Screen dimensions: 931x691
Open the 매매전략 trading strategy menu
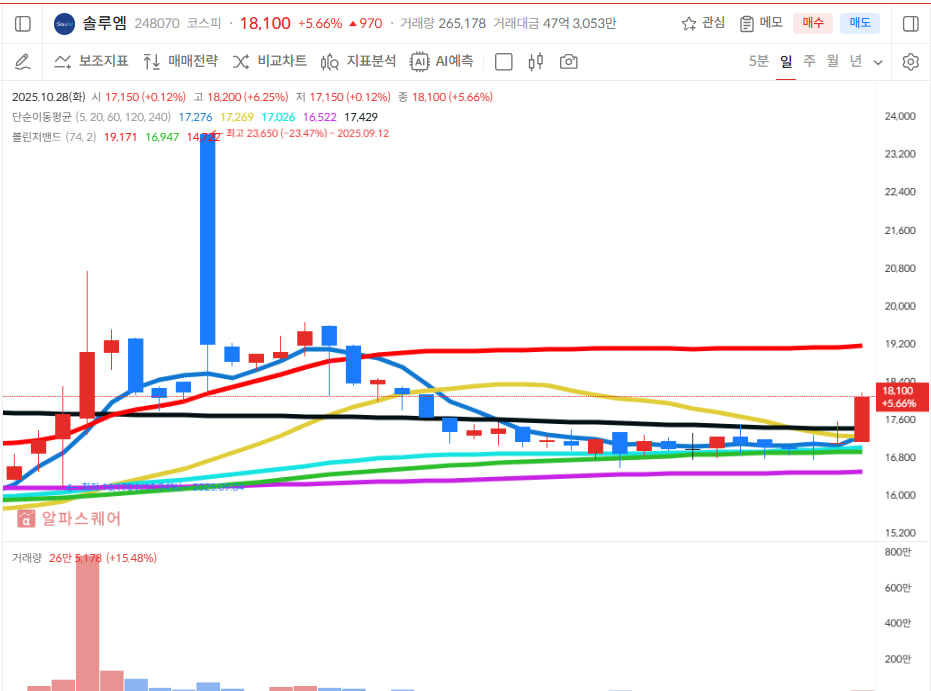180,62
